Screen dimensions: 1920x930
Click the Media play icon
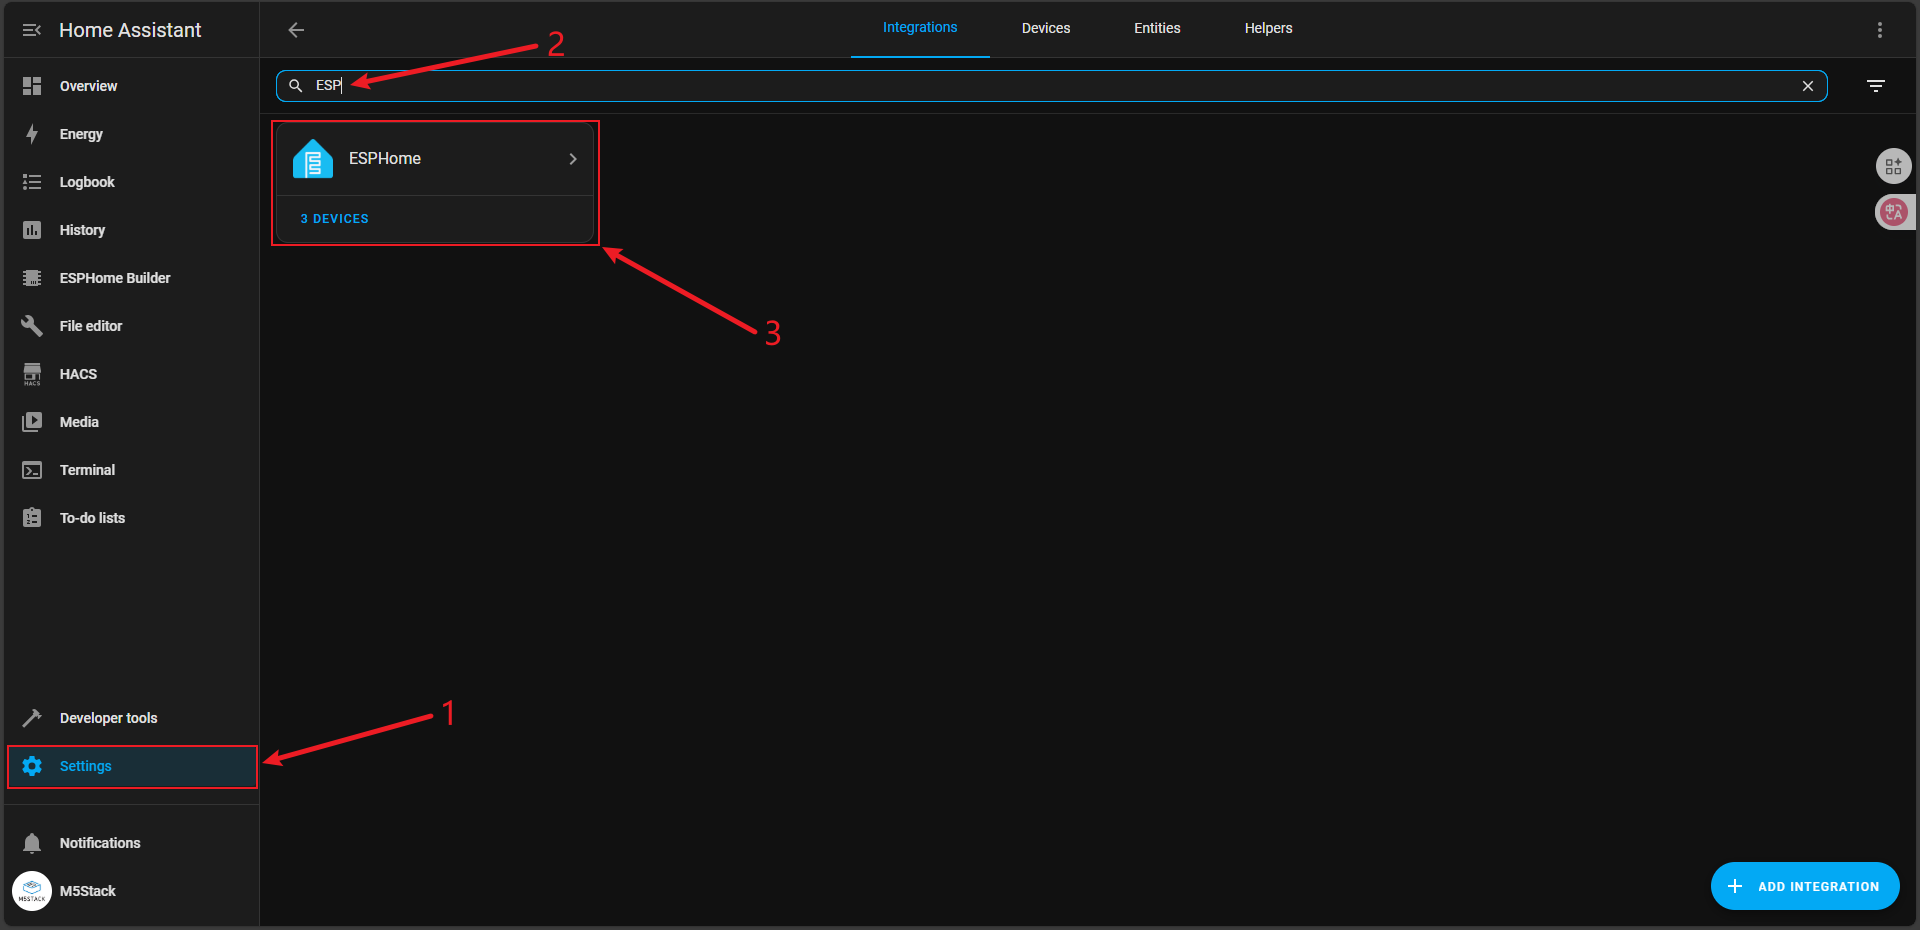point(32,422)
